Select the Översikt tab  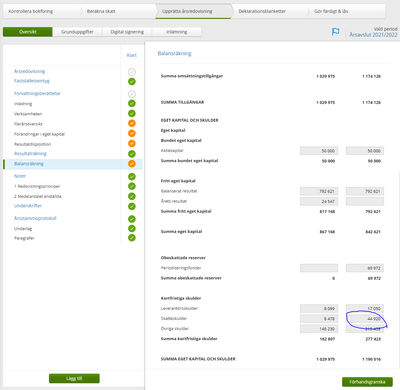coord(28,32)
